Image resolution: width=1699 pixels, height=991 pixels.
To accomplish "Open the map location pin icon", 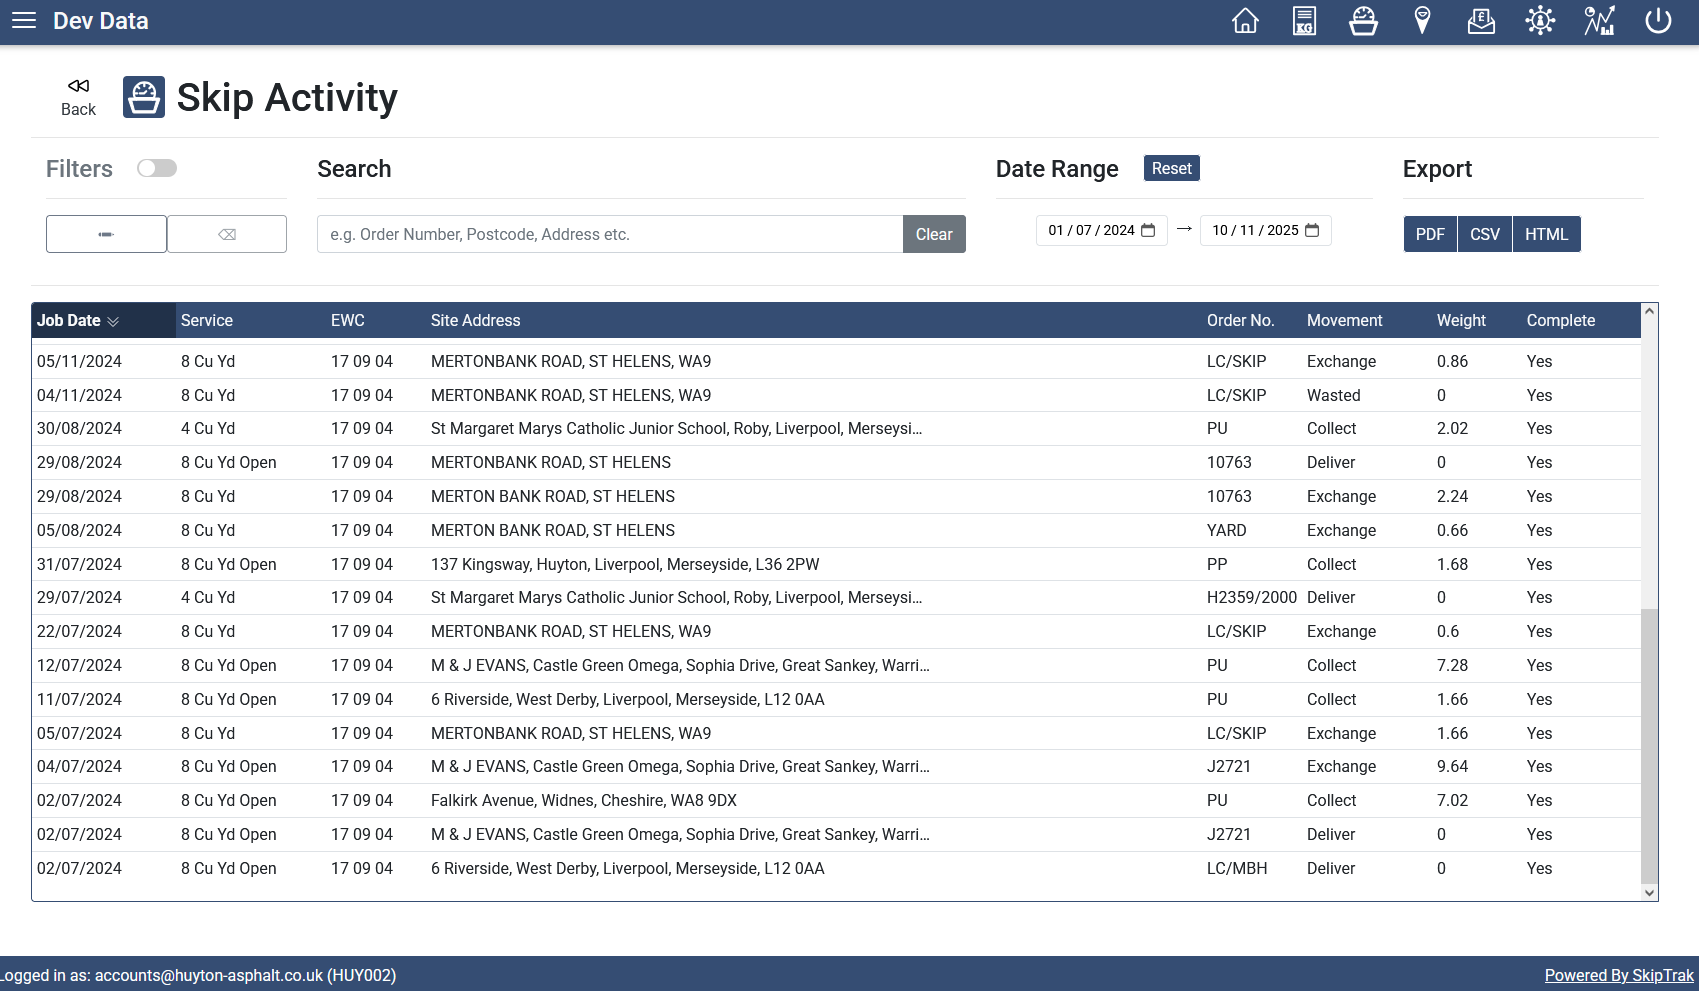I will point(1422,21).
